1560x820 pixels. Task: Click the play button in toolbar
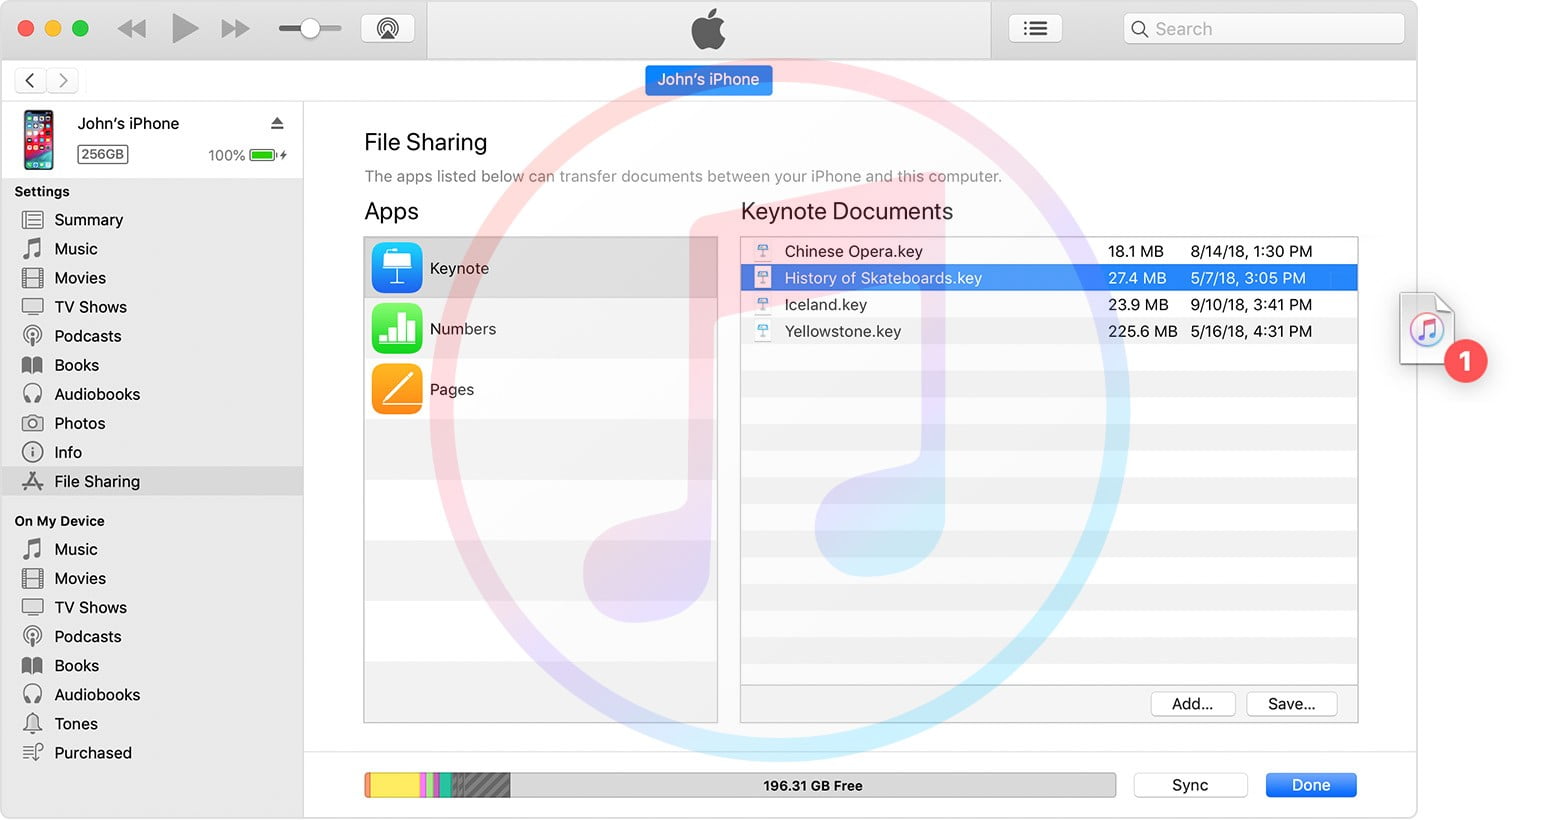pos(184,28)
